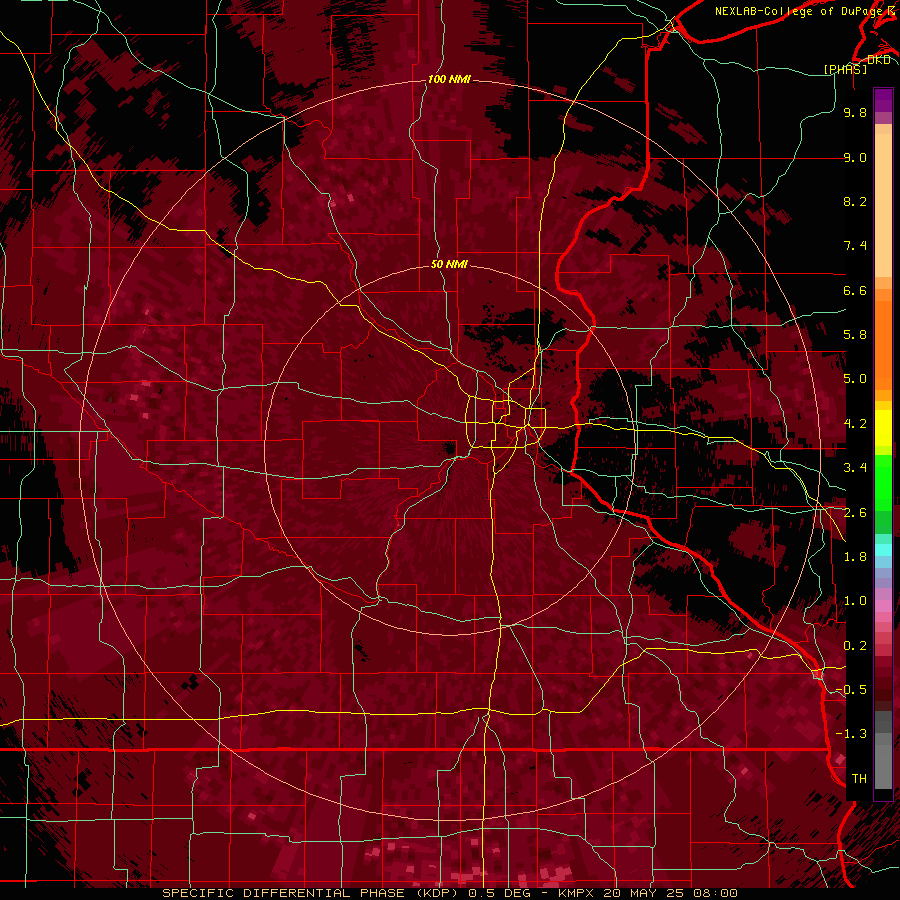Click the 6.6 legend value
Image resolution: width=900 pixels, height=900 pixels.
(855, 290)
